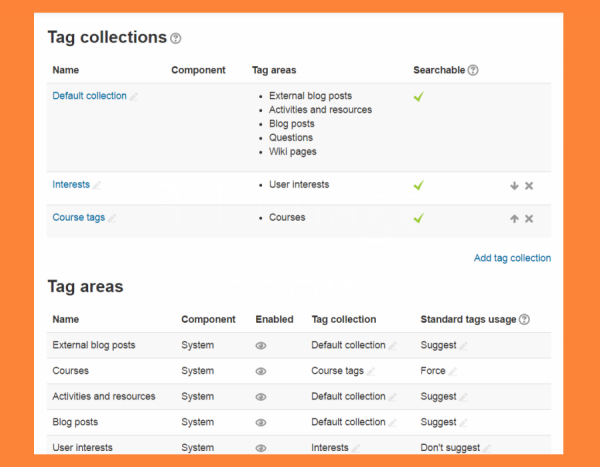The height and width of the screenshot is (467, 600).
Task: Change Activities and resources Suggest setting
Action: click(463, 397)
